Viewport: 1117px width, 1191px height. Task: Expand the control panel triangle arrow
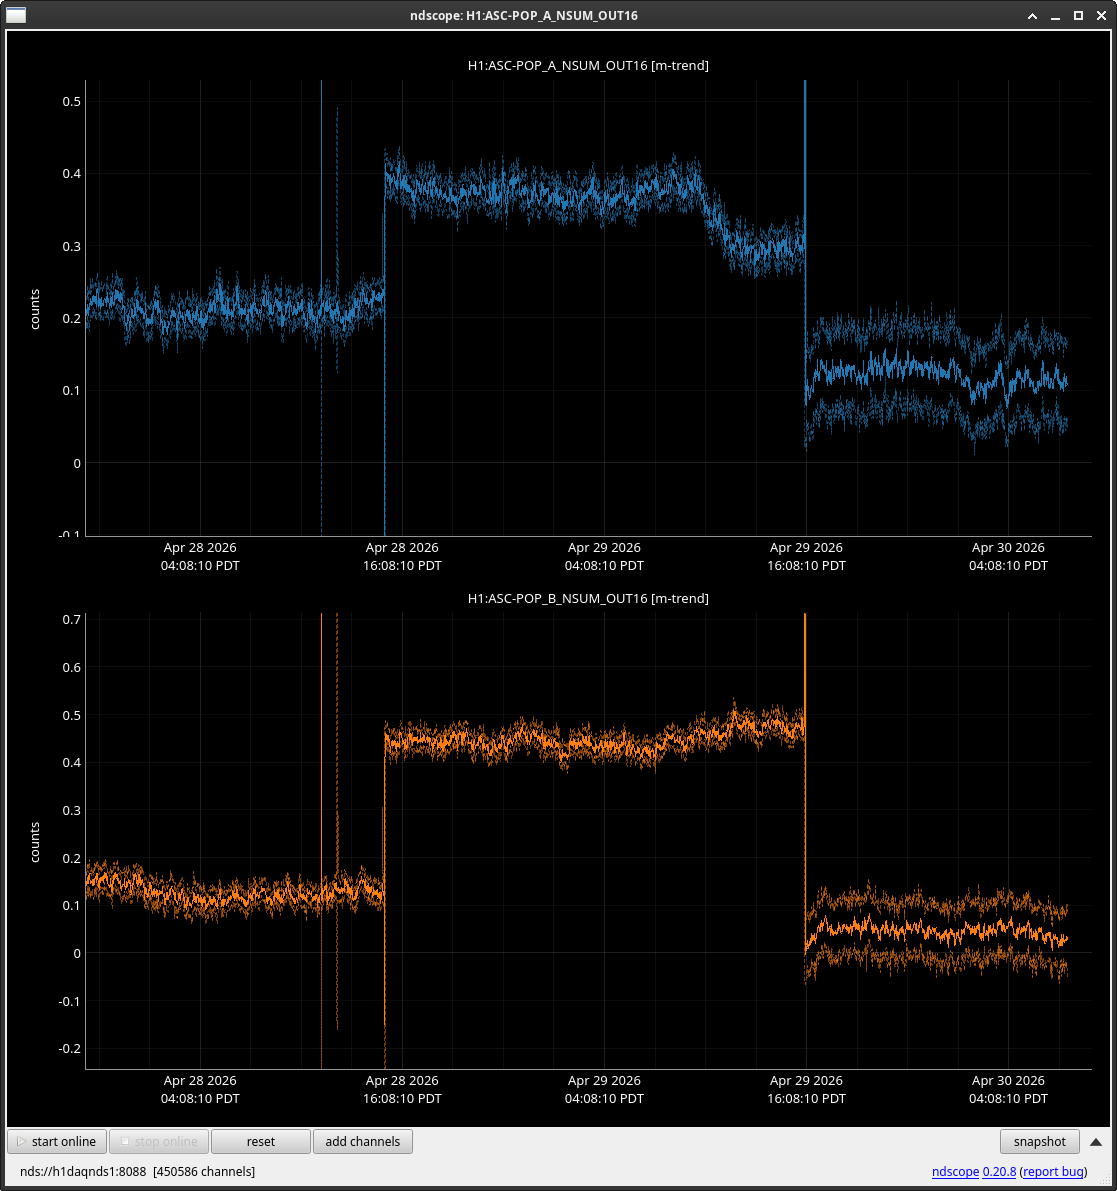[1096, 1142]
